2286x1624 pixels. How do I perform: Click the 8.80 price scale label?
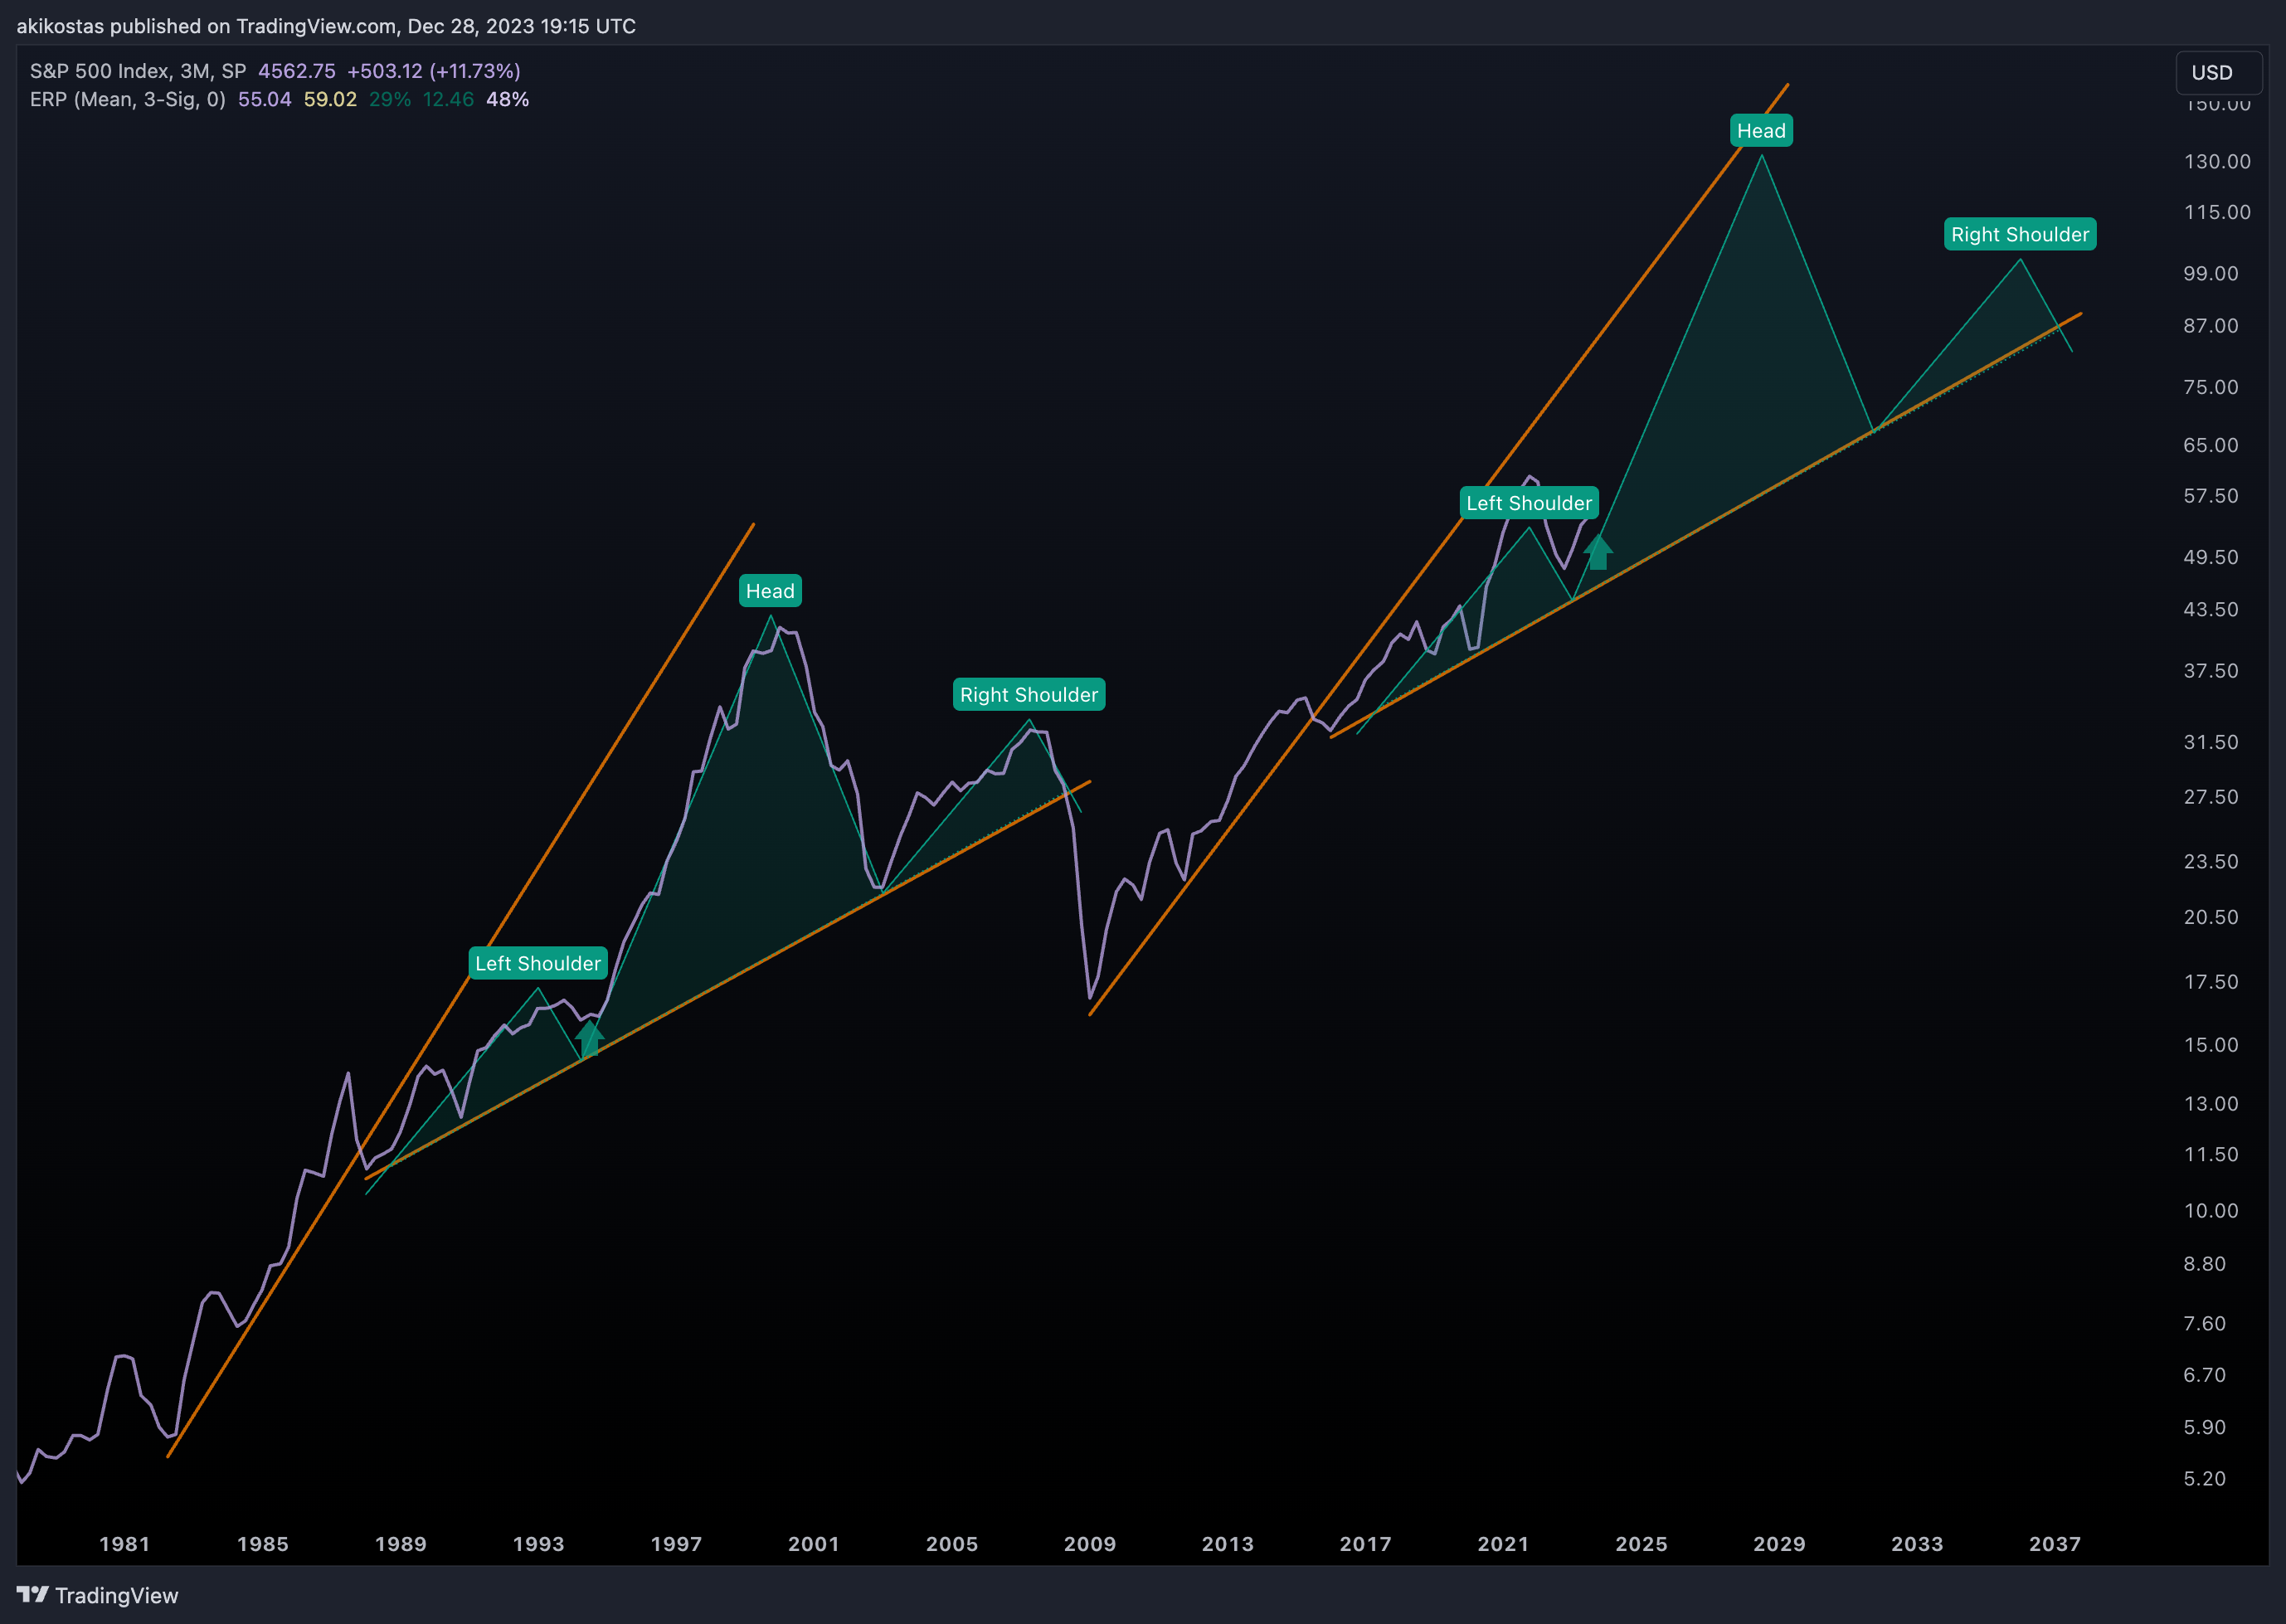tap(2205, 1264)
